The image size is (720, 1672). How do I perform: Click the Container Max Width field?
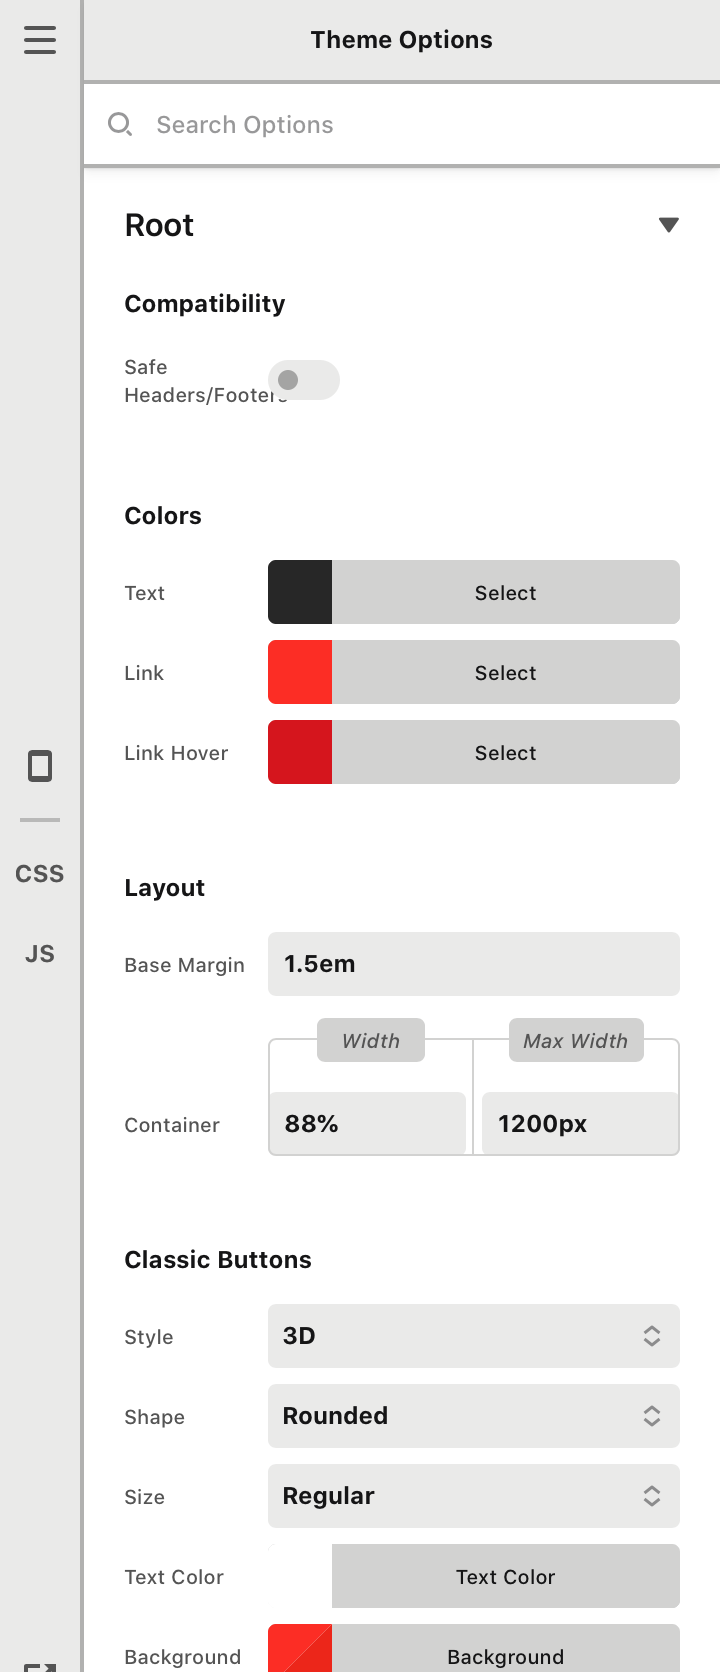pos(580,1124)
